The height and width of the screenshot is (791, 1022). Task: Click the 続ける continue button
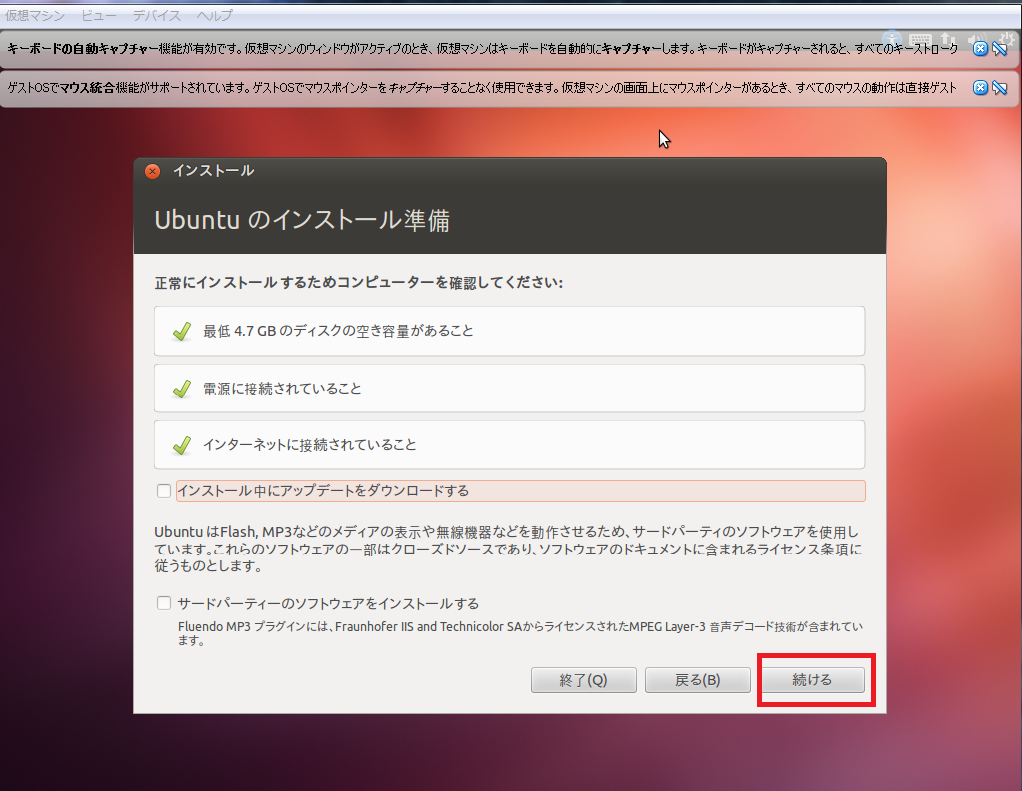(x=812, y=680)
